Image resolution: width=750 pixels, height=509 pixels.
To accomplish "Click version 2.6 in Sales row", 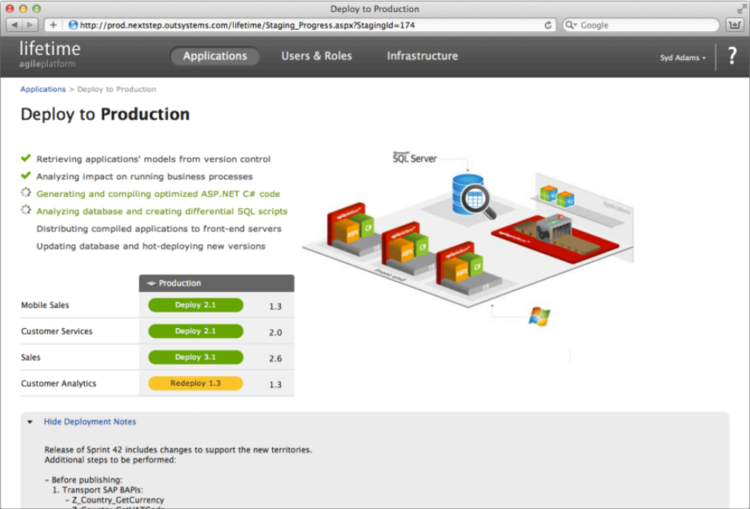I will 275,358.
